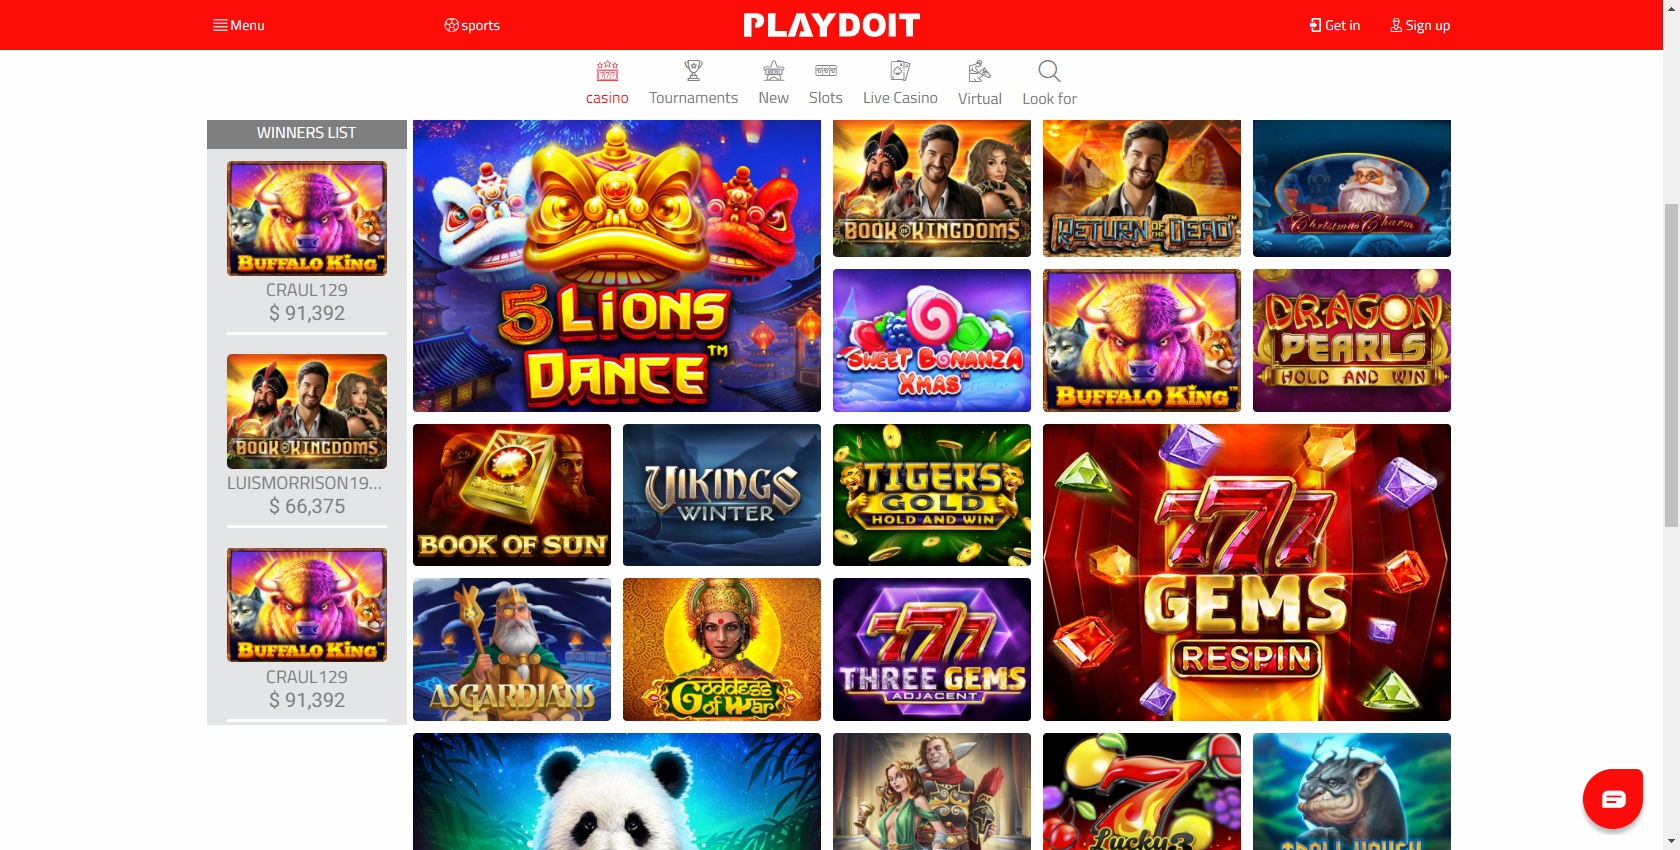Click Book of Kingdoms in winners list
This screenshot has width=1680, height=850.
click(x=307, y=411)
